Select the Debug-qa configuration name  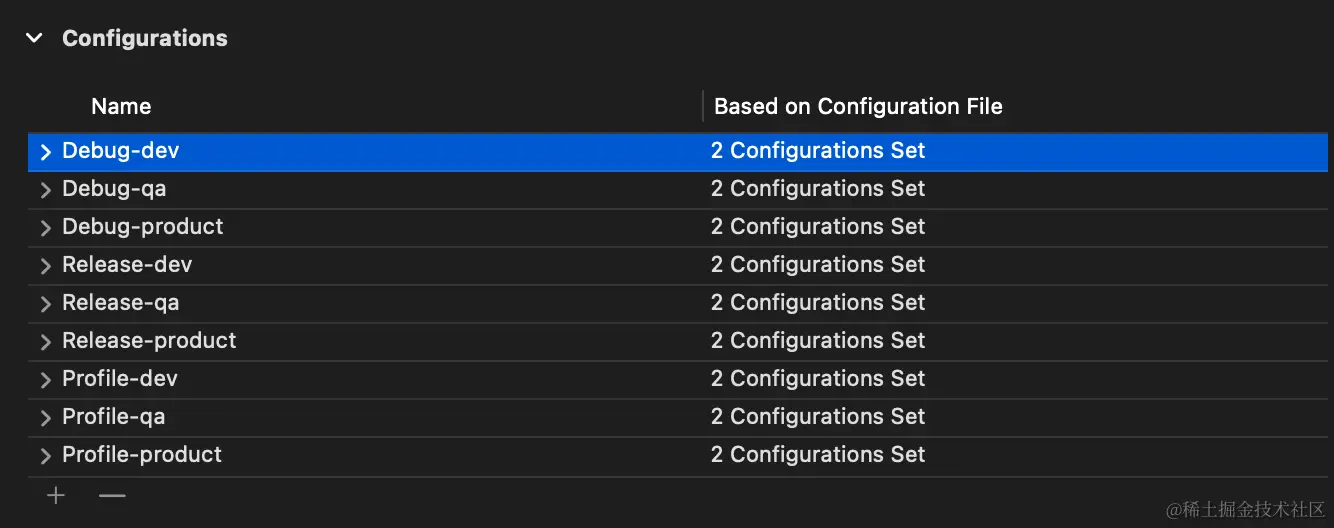(x=113, y=189)
